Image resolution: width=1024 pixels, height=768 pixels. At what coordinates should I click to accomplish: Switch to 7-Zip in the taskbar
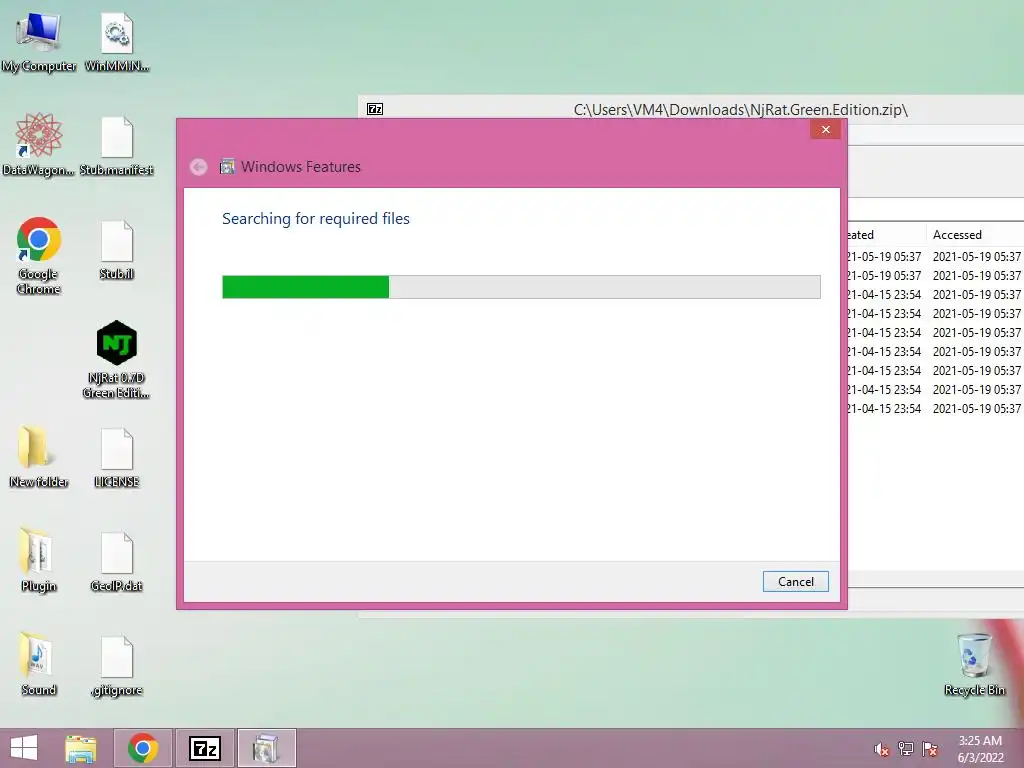pyautogui.click(x=205, y=748)
